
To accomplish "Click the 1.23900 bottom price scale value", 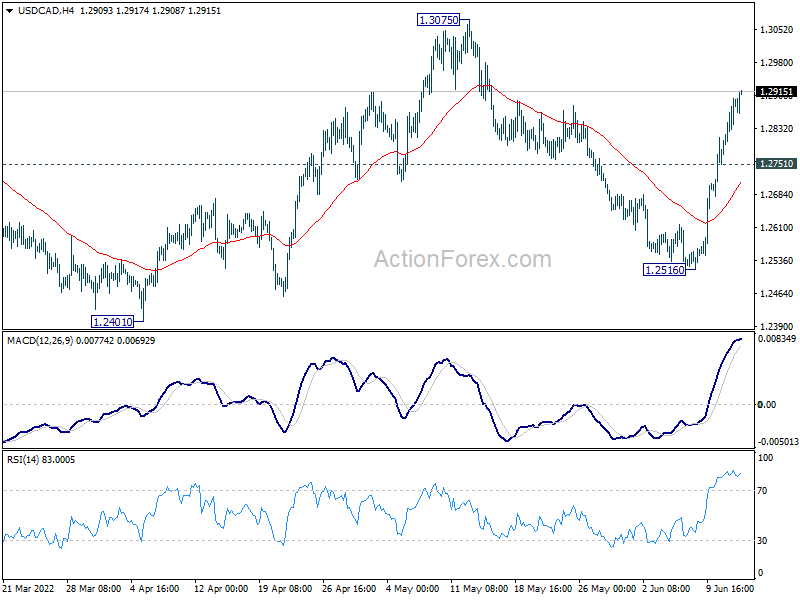I will click(x=777, y=326).
